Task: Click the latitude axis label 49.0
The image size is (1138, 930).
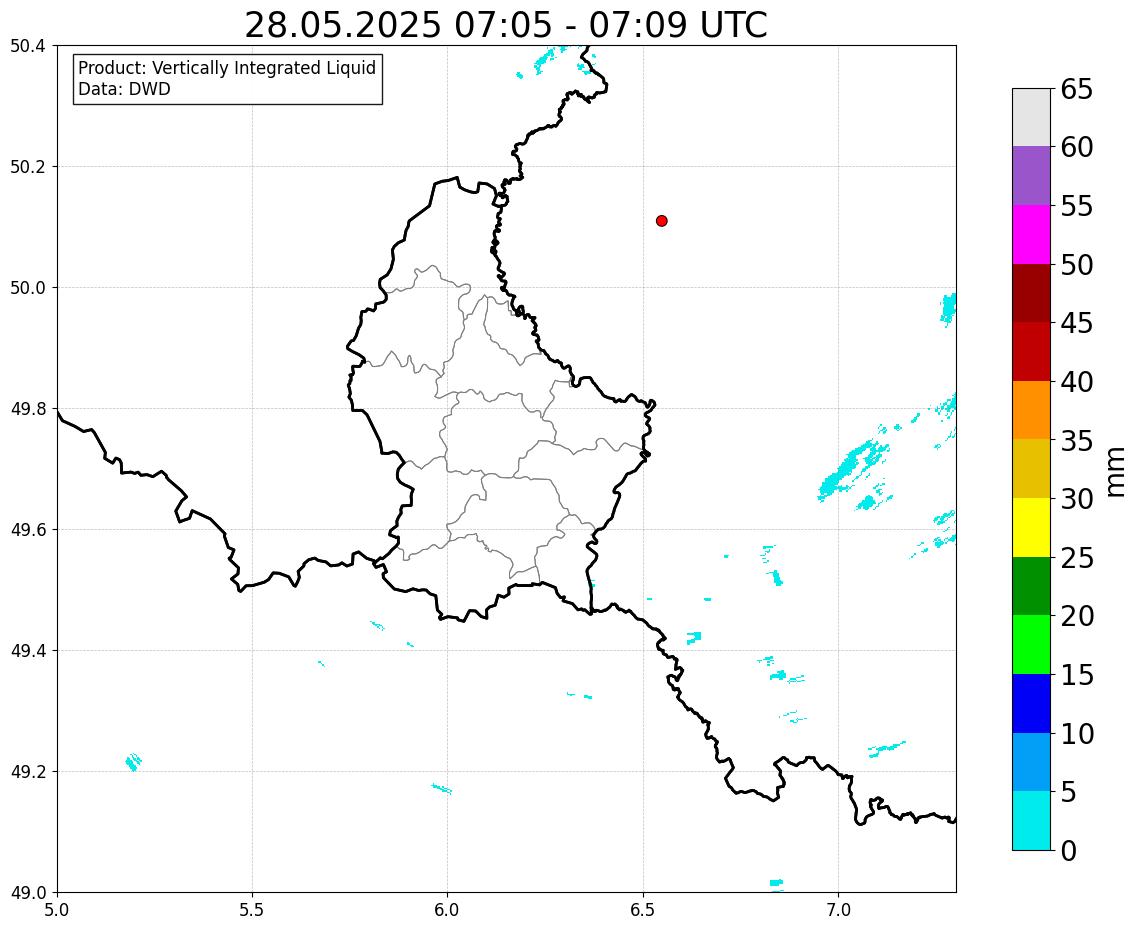Action: (x=28, y=892)
